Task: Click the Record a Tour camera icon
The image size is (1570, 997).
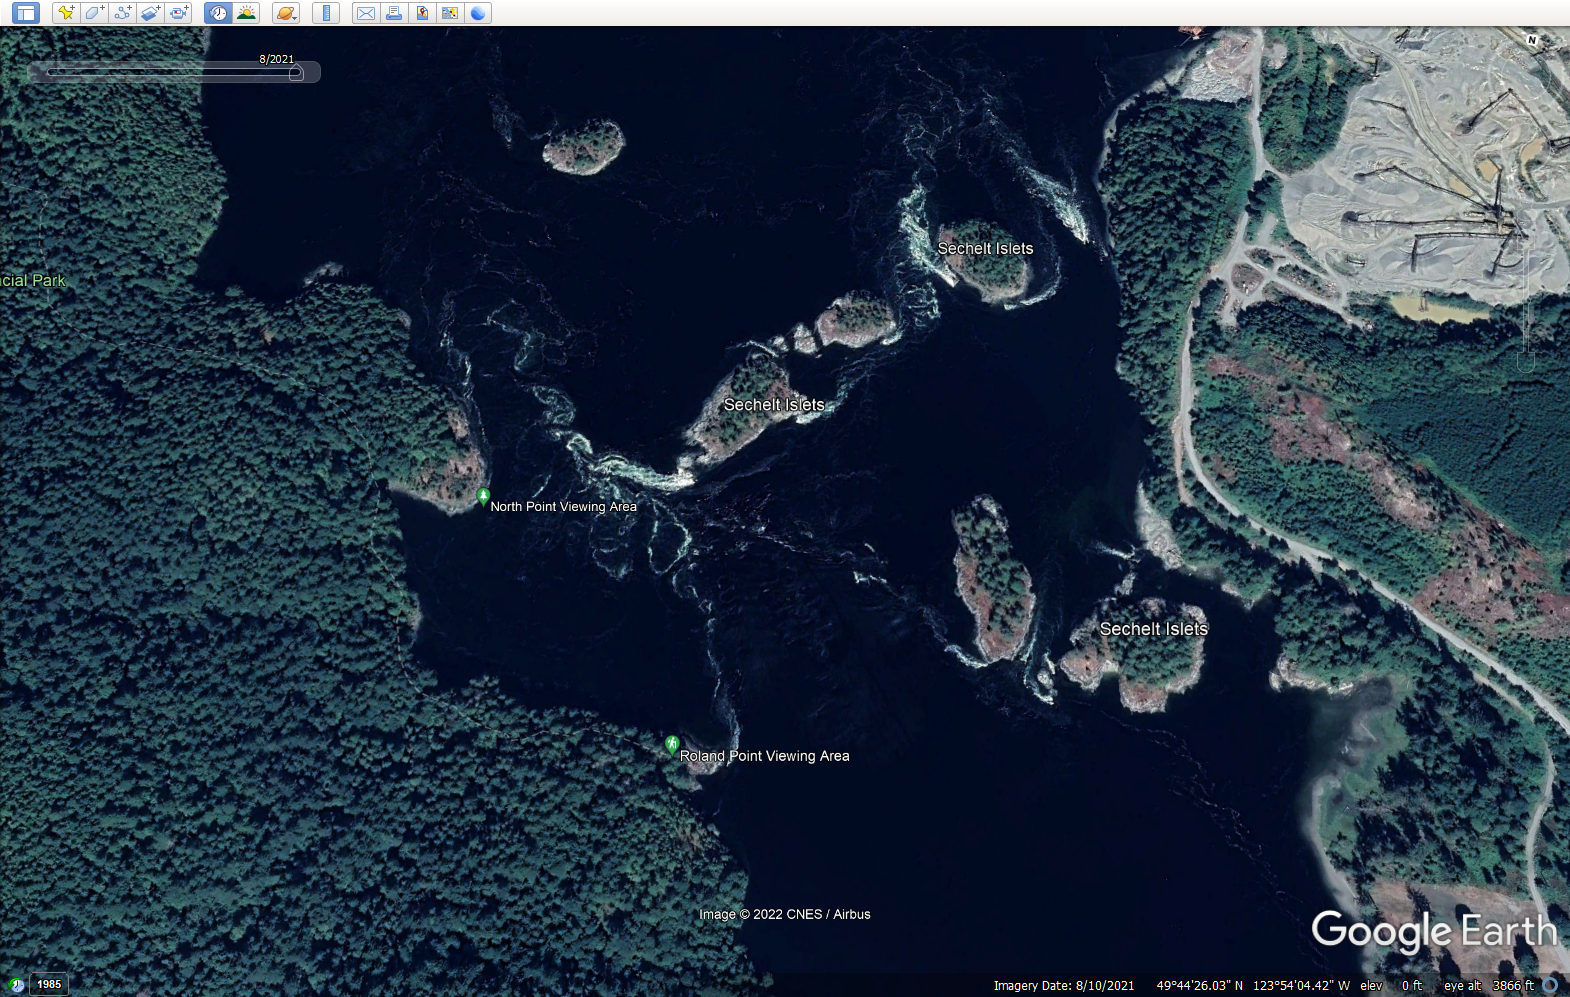Action: point(178,13)
